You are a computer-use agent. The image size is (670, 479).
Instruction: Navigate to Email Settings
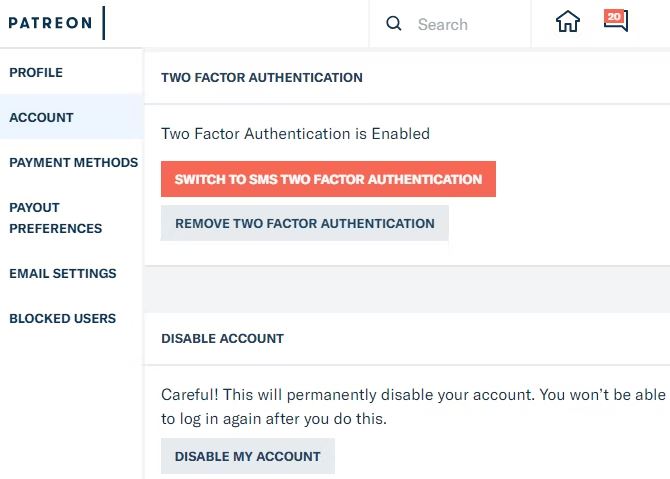click(x=62, y=273)
